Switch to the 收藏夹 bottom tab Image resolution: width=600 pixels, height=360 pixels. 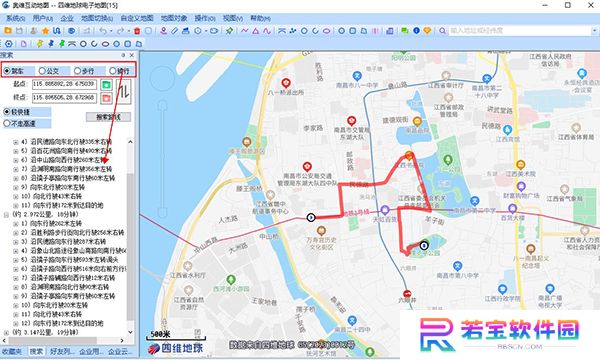click(12, 351)
